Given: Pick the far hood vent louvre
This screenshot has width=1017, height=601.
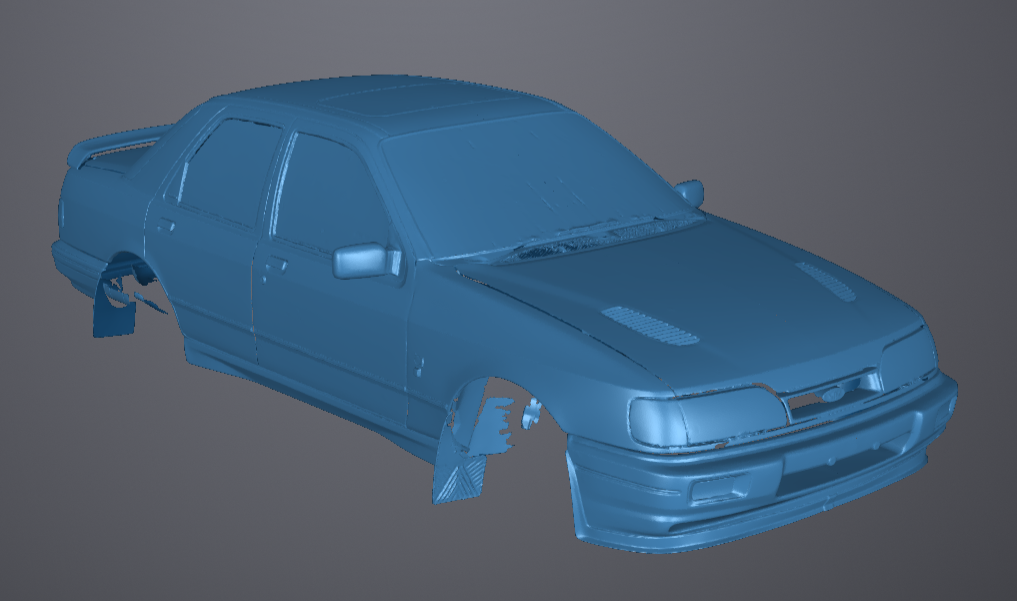Looking at the screenshot, I should (x=827, y=280).
